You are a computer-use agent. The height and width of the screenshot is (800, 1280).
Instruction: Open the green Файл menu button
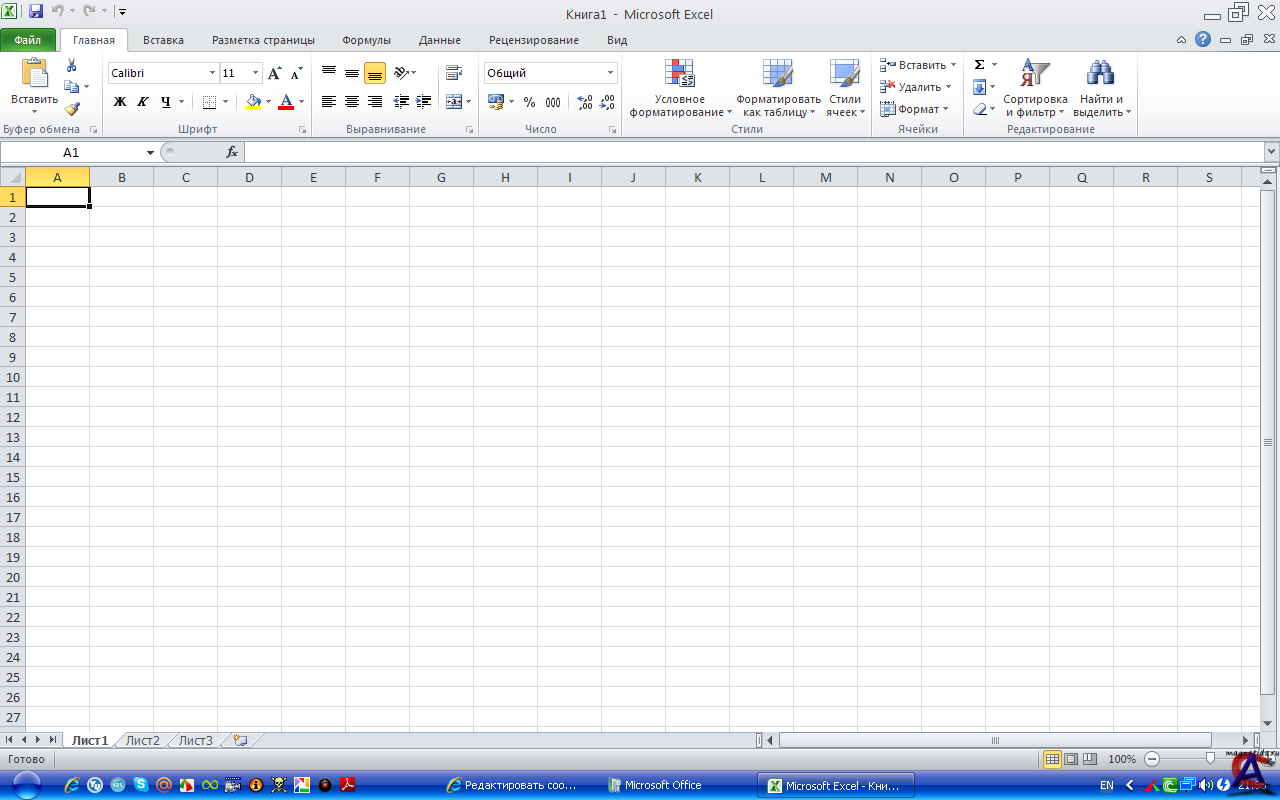tap(28, 40)
